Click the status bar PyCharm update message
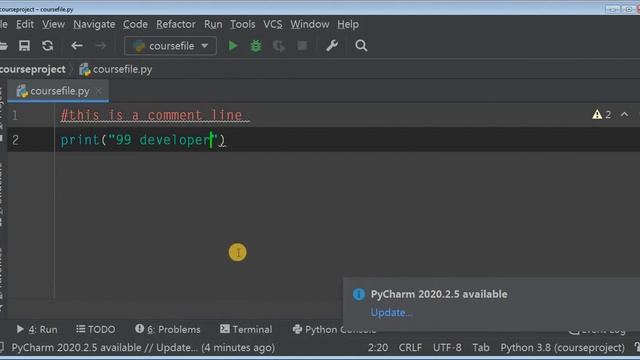Viewport: 640px width, 360px height. click(143, 348)
